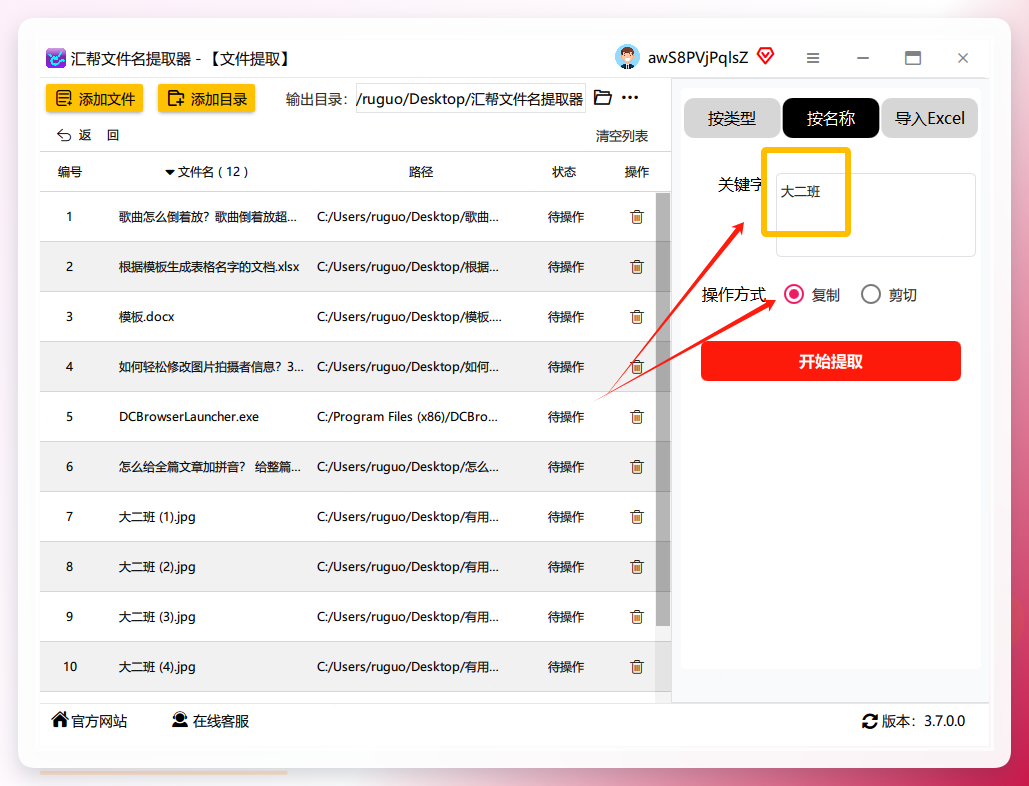Select 复制 radio option
Screen dimensions: 1029x786
pyautogui.click(x=794, y=295)
